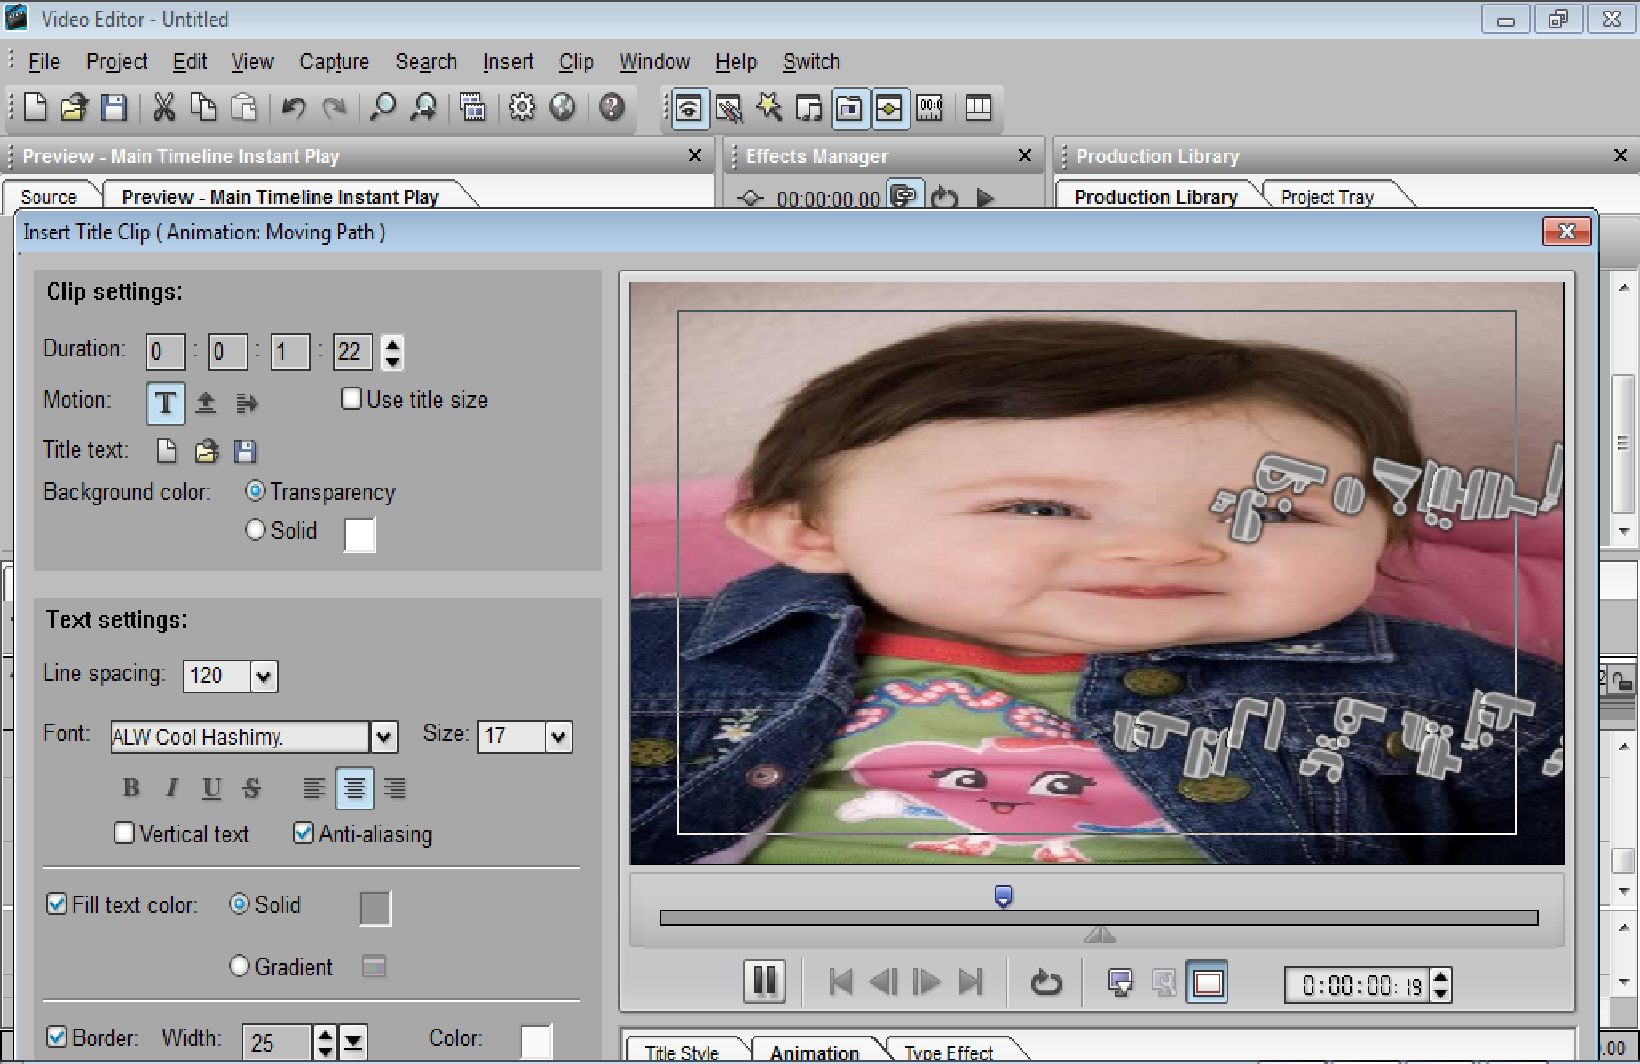Image resolution: width=1640 pixels, height=1064 pixels.
Task: Switch to the Type Effect tab
Action: pos(948,1052)
